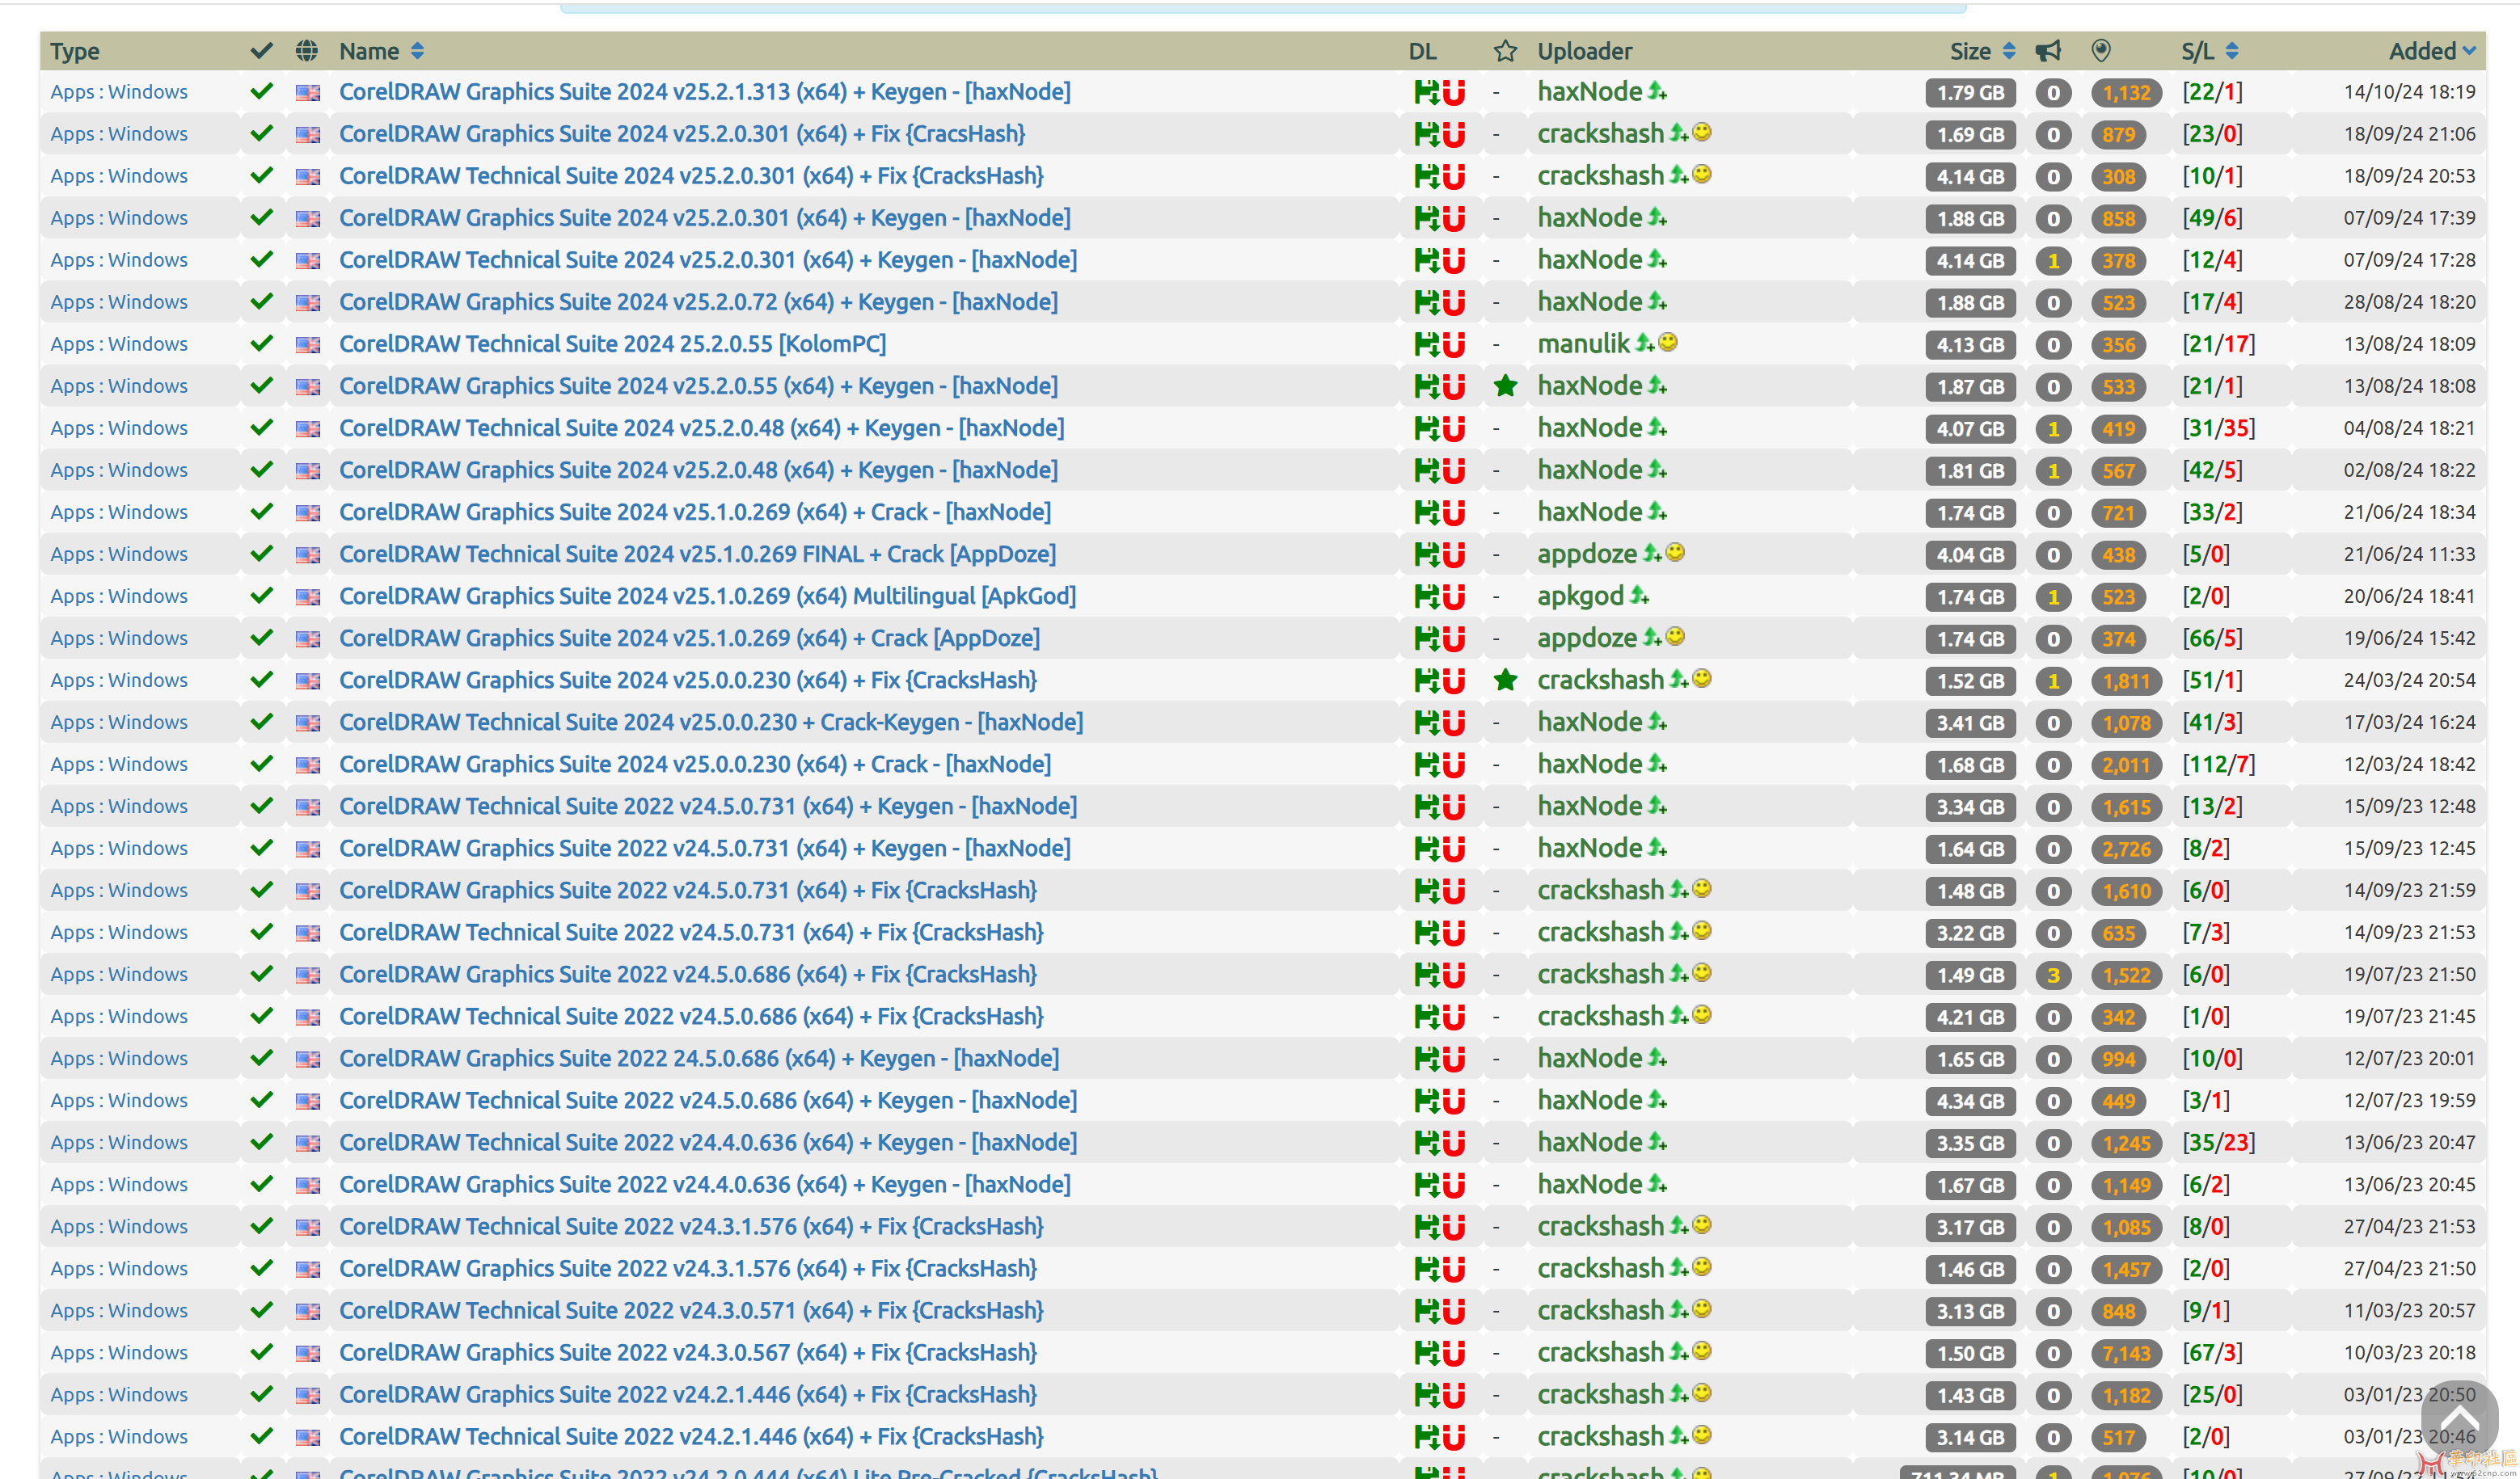Screen dimensions: 2520x1479
Task: Click Apps : Windows in the KolomPC row
Action: coord(119,344)
